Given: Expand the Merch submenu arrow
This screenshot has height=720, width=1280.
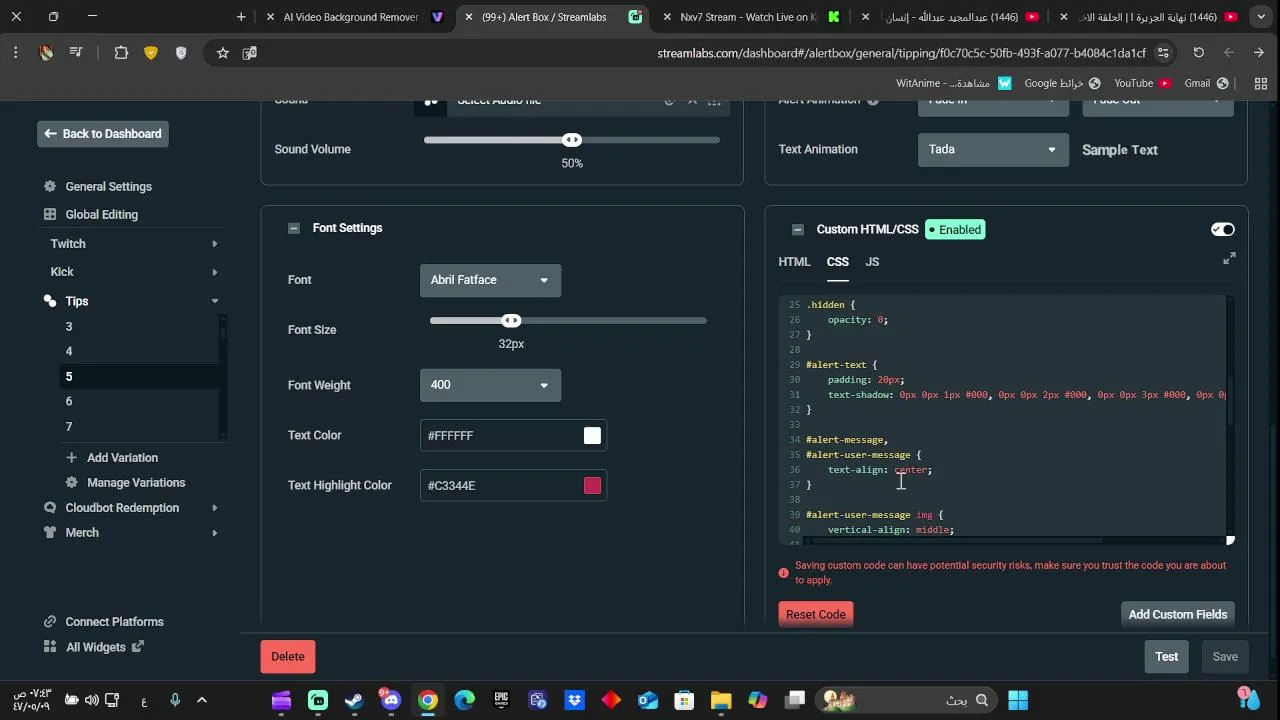Looking at the screenshot, I should tap(214, 533).
